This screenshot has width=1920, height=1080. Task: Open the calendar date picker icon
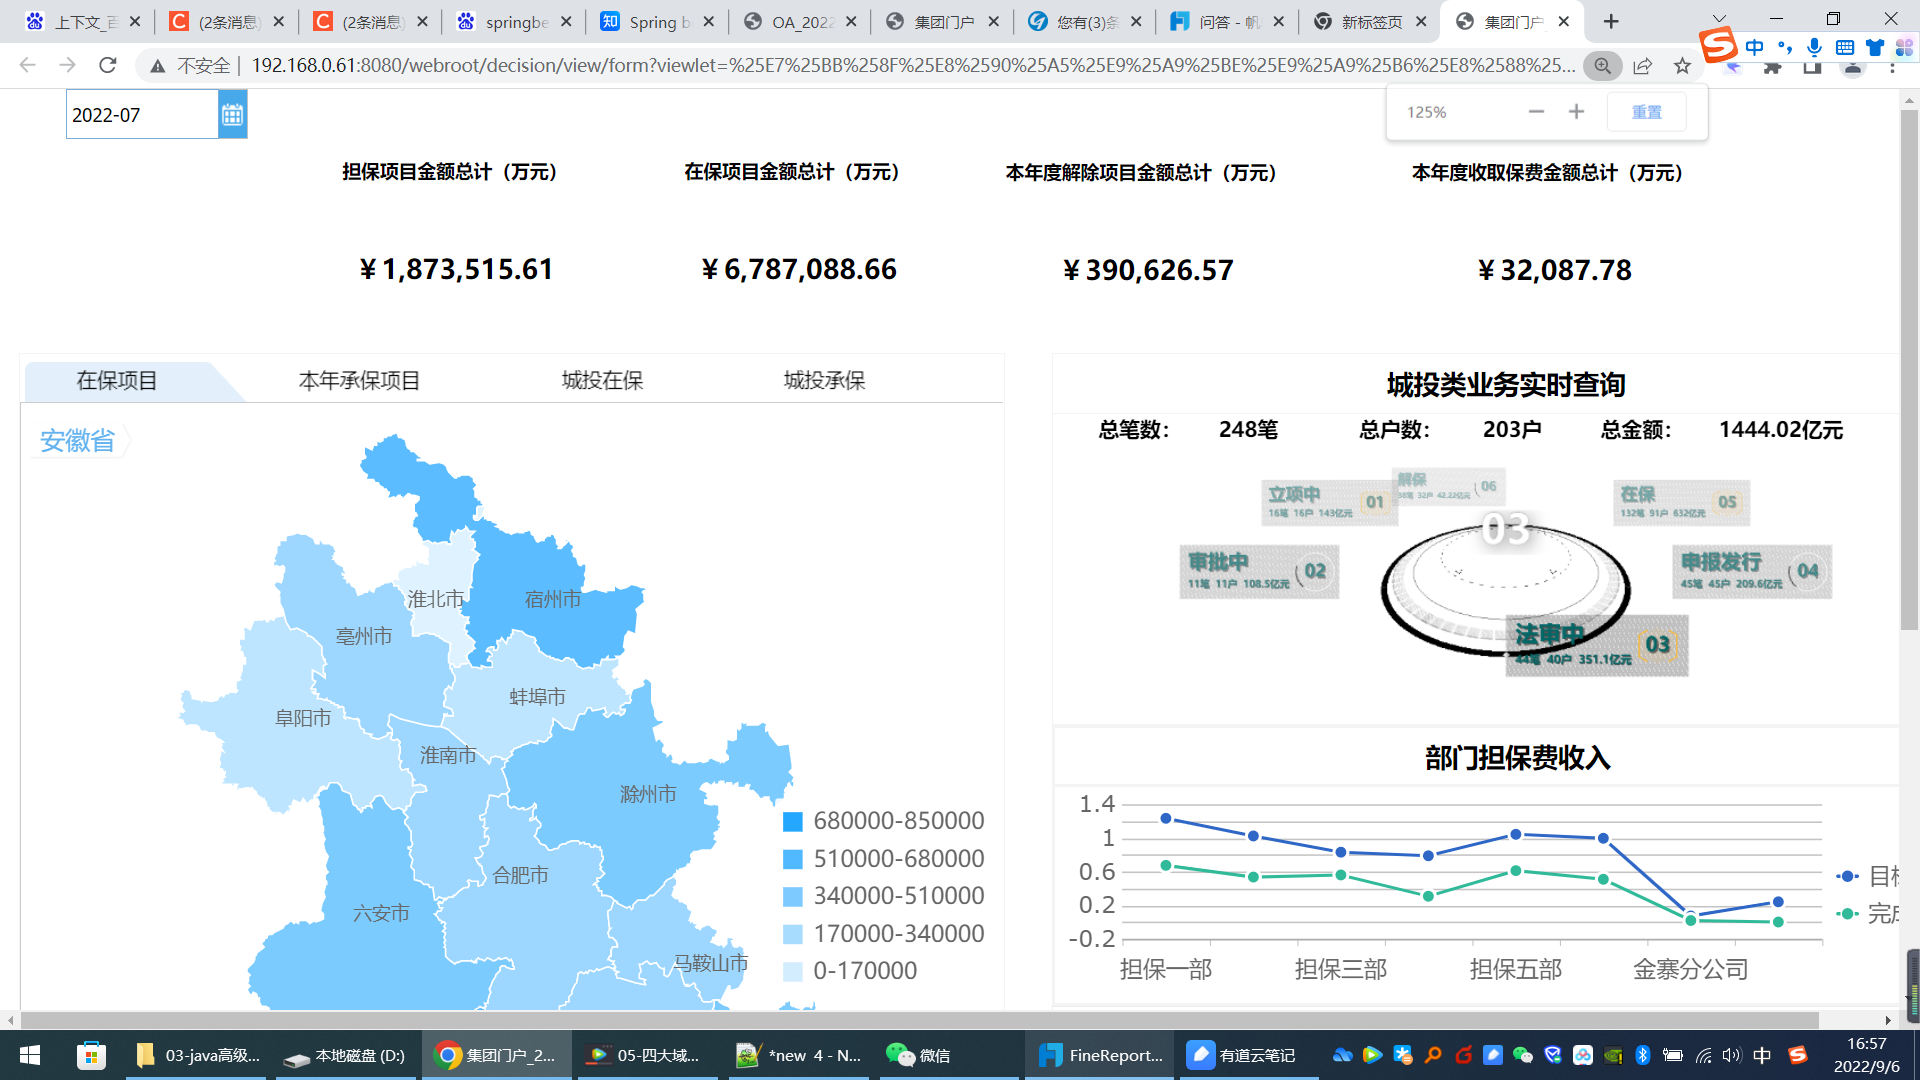pos(232,115)
